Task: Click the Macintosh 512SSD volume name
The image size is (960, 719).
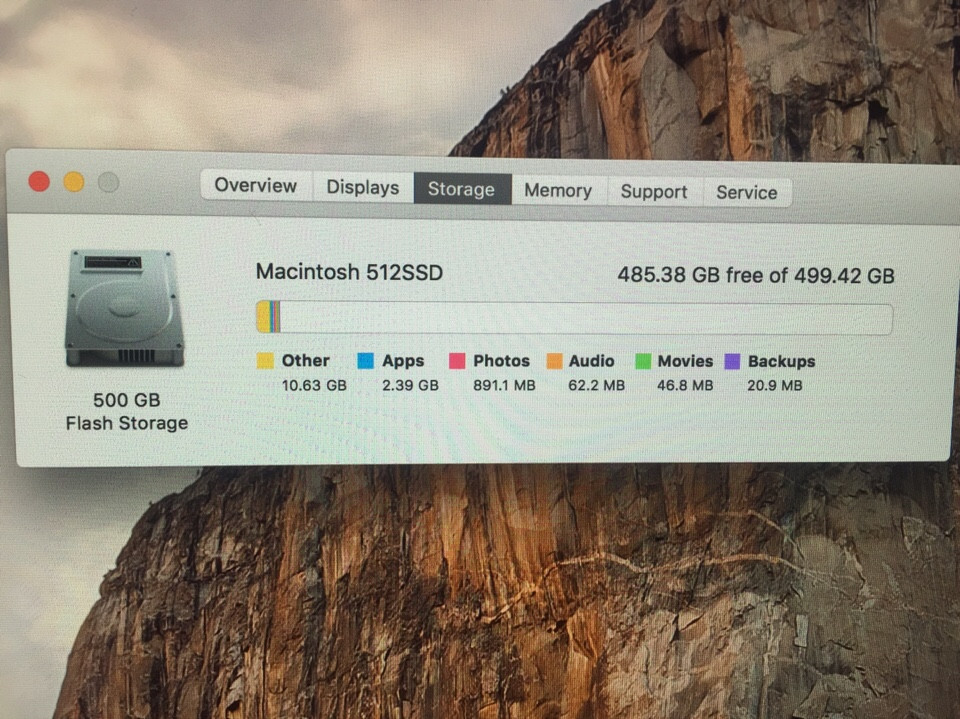Action: tap(349, 272)
